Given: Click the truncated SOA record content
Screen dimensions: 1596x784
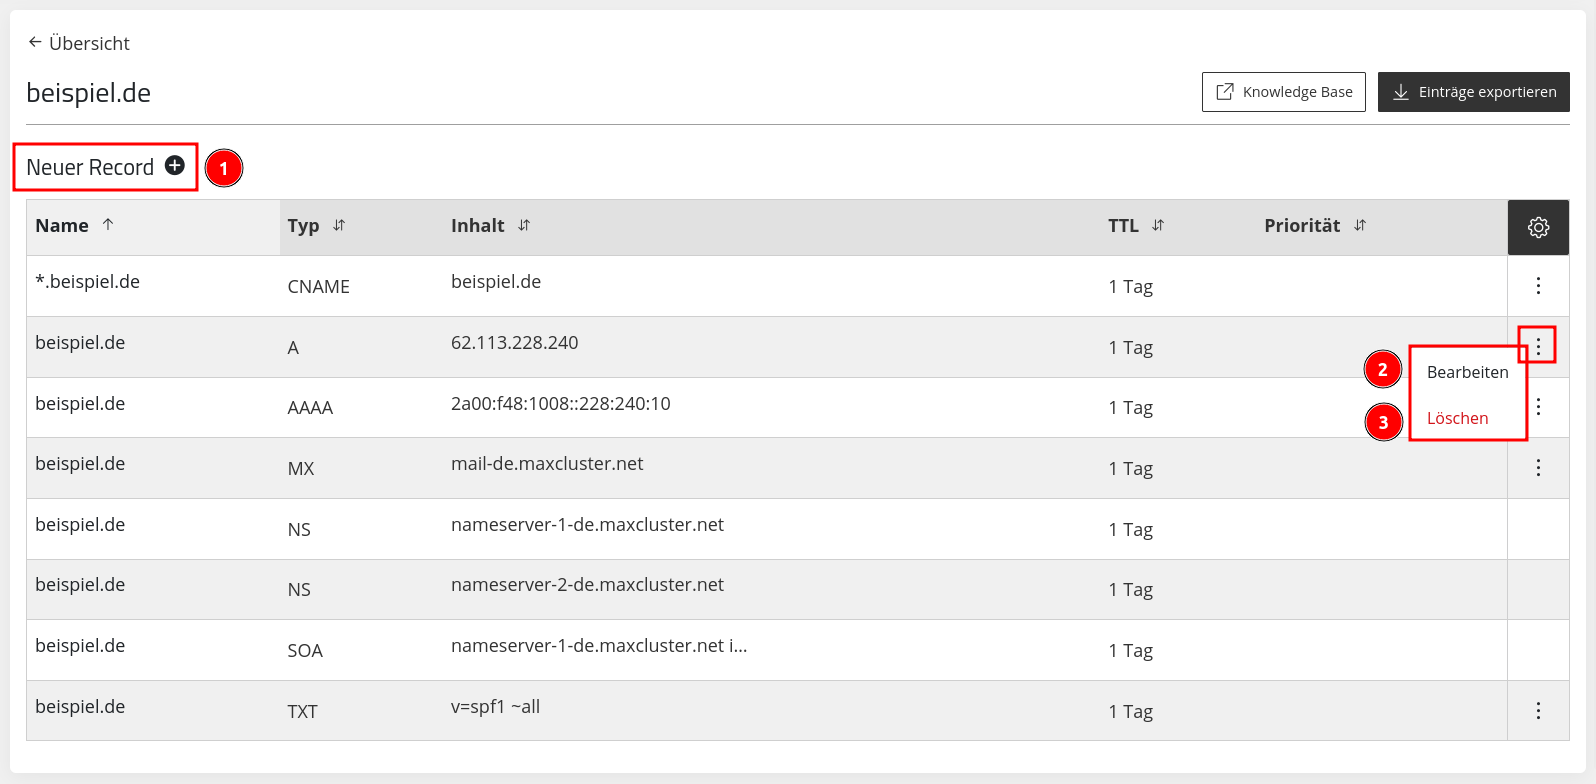Looking at the screenshot, I should pyautogui.click(x=599, y=646).
